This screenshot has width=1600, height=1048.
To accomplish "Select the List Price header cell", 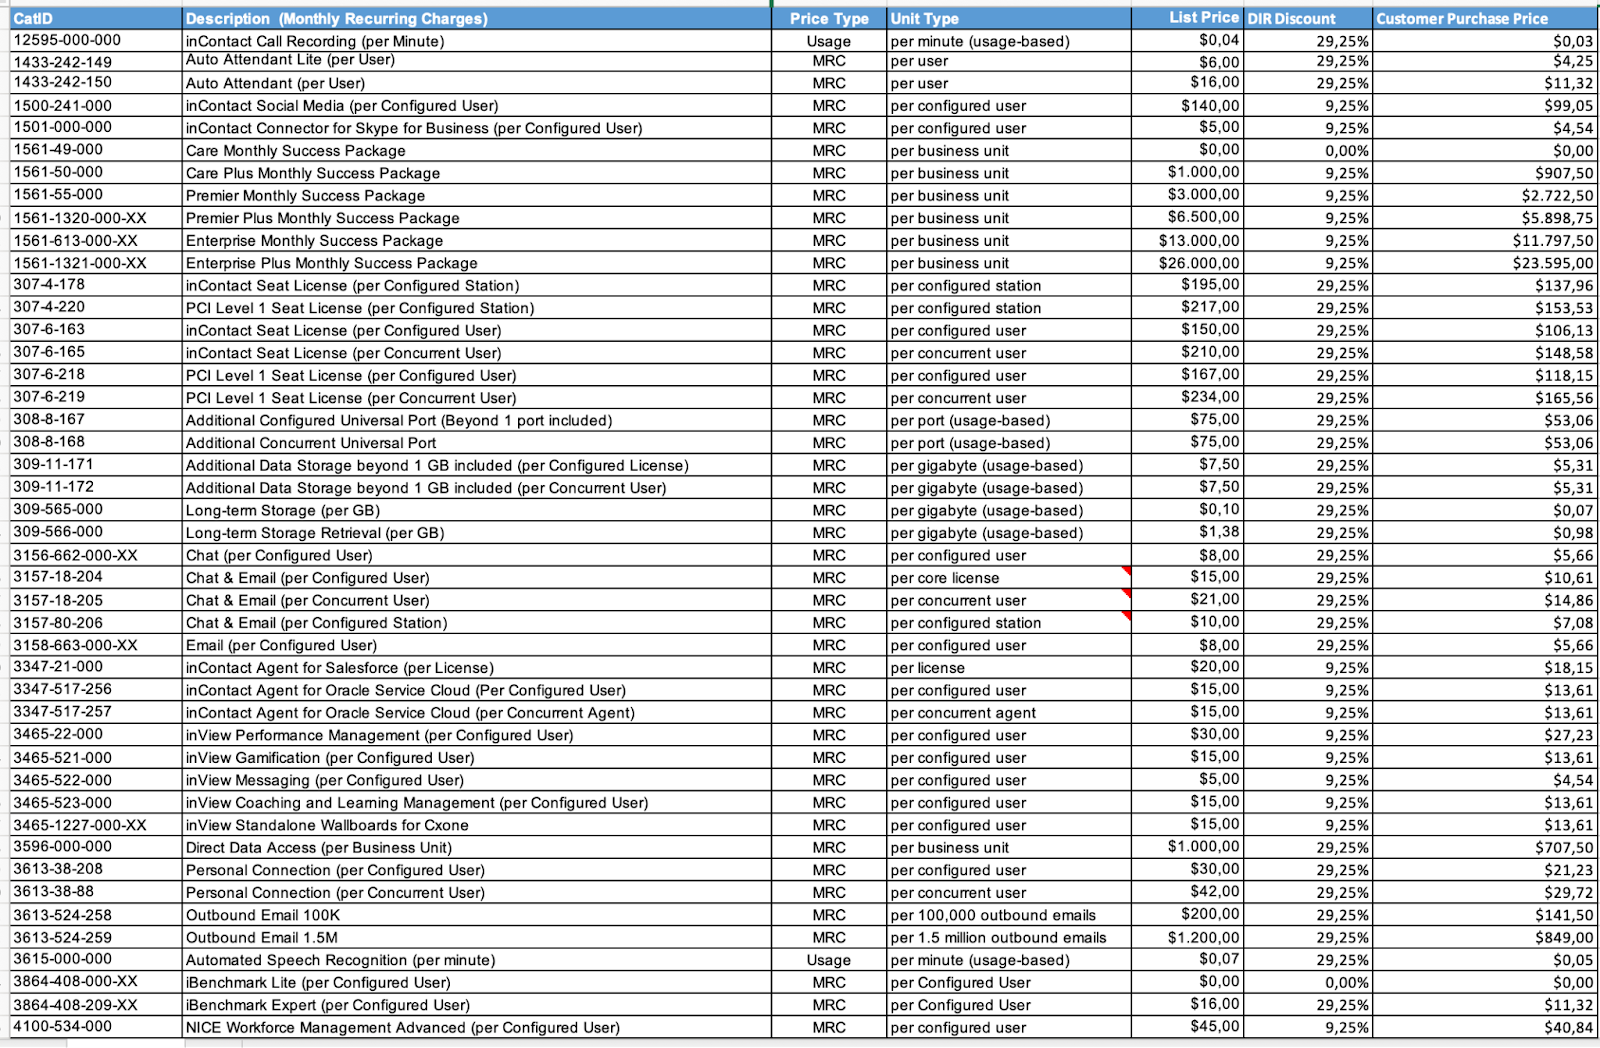I will pos(1187,18).
